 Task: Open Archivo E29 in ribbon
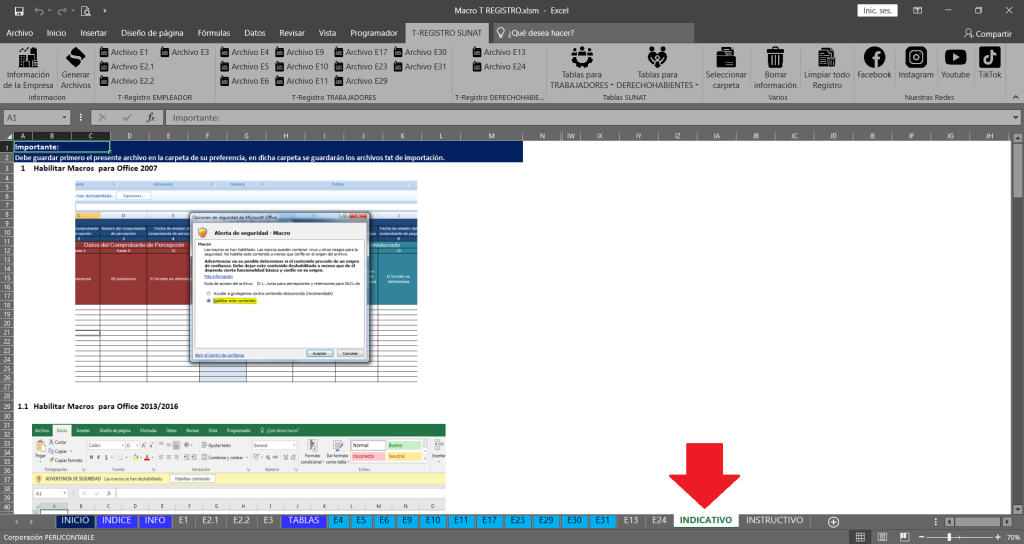click(x=361, y=81)
